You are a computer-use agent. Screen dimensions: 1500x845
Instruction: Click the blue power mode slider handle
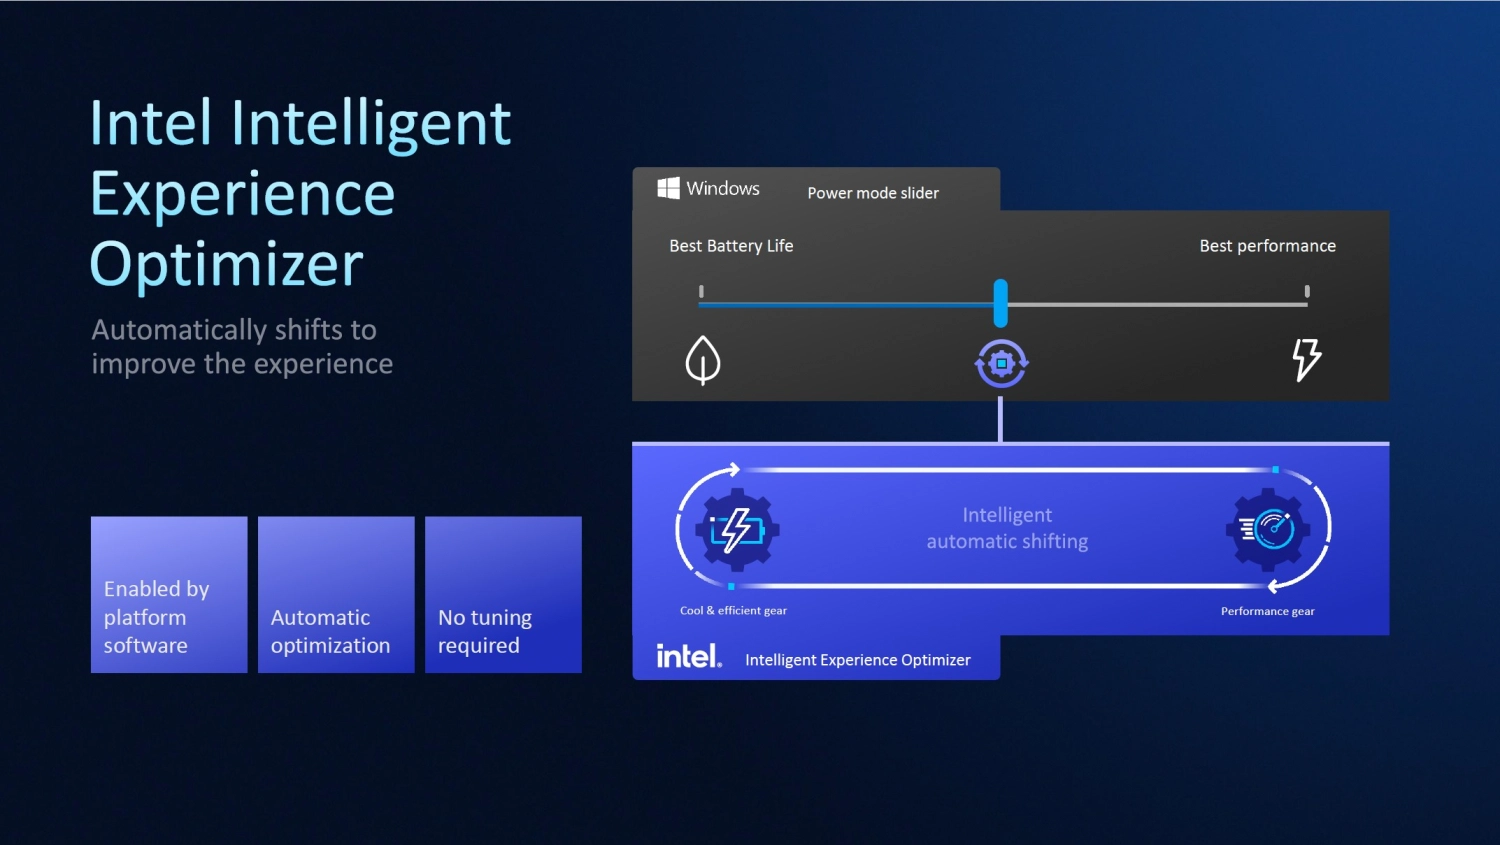coord(1000,303)
